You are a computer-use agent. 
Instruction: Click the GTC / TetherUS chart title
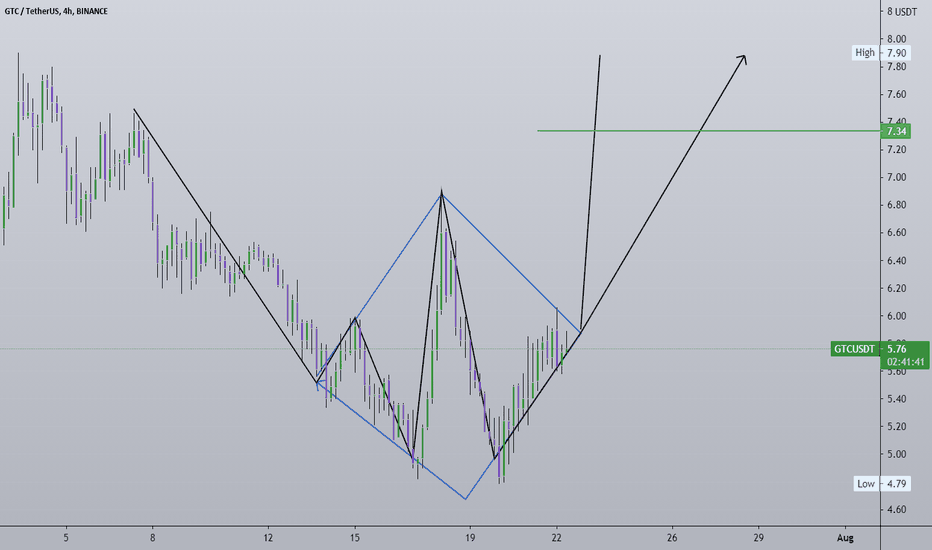pos(56,11)
